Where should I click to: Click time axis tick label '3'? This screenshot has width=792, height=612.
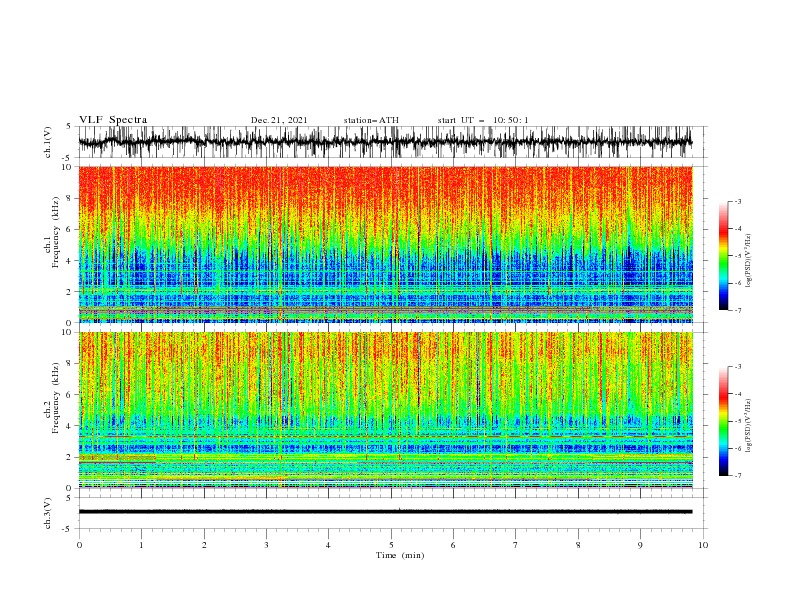[x=266, y=545]
